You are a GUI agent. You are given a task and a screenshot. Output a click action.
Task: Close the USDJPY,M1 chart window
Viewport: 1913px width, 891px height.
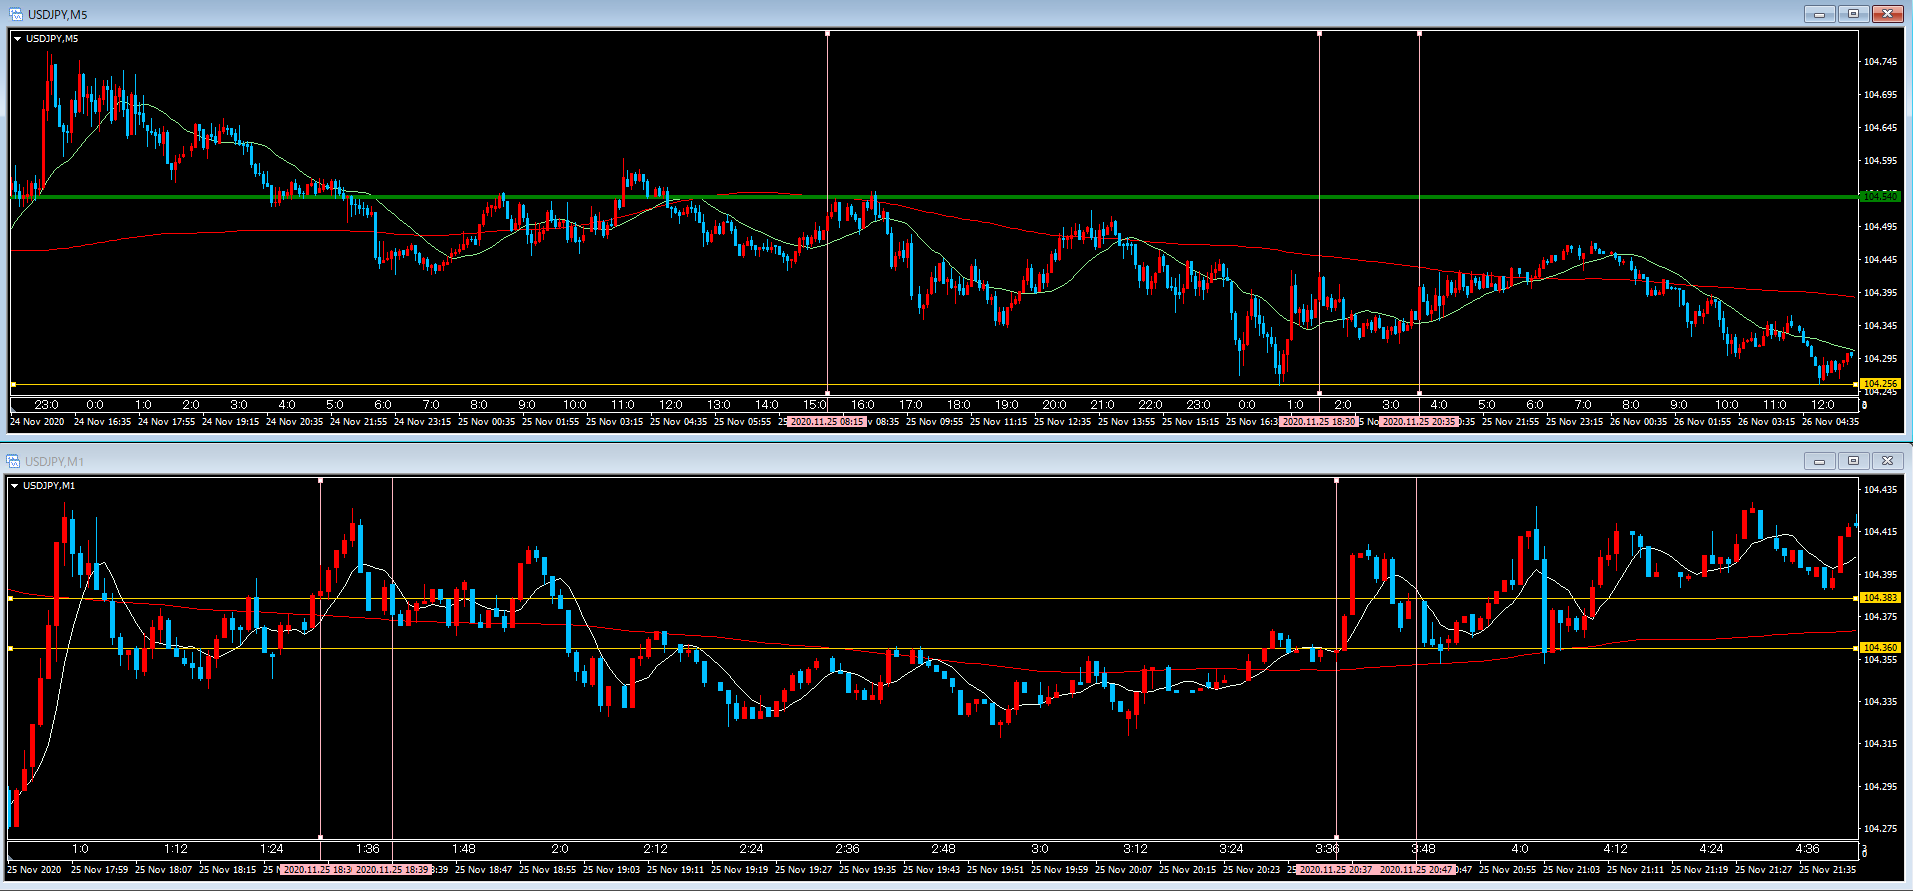pyautogui.click(x=1887, y=461)
